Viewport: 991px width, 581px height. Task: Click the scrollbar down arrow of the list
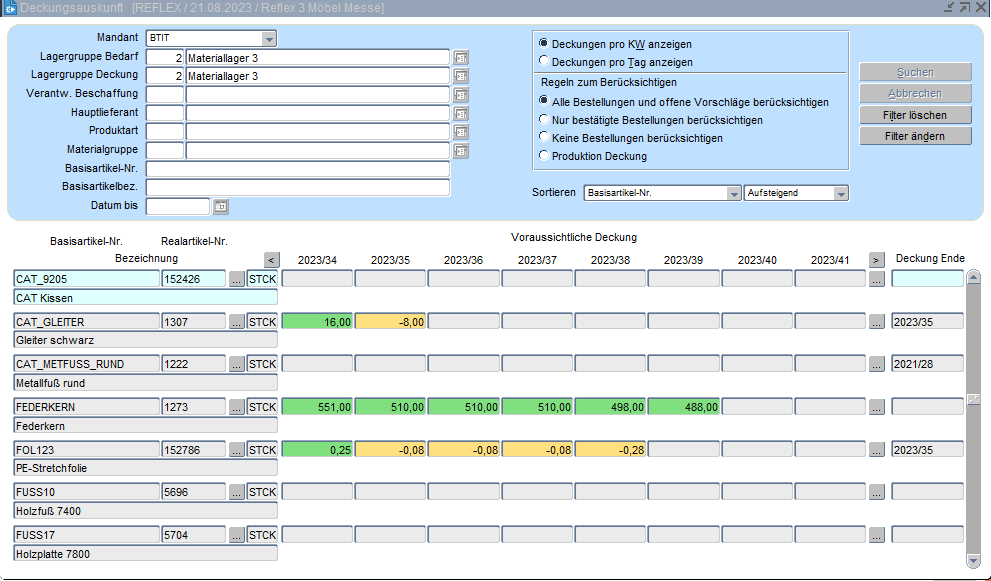click(973, 560)
